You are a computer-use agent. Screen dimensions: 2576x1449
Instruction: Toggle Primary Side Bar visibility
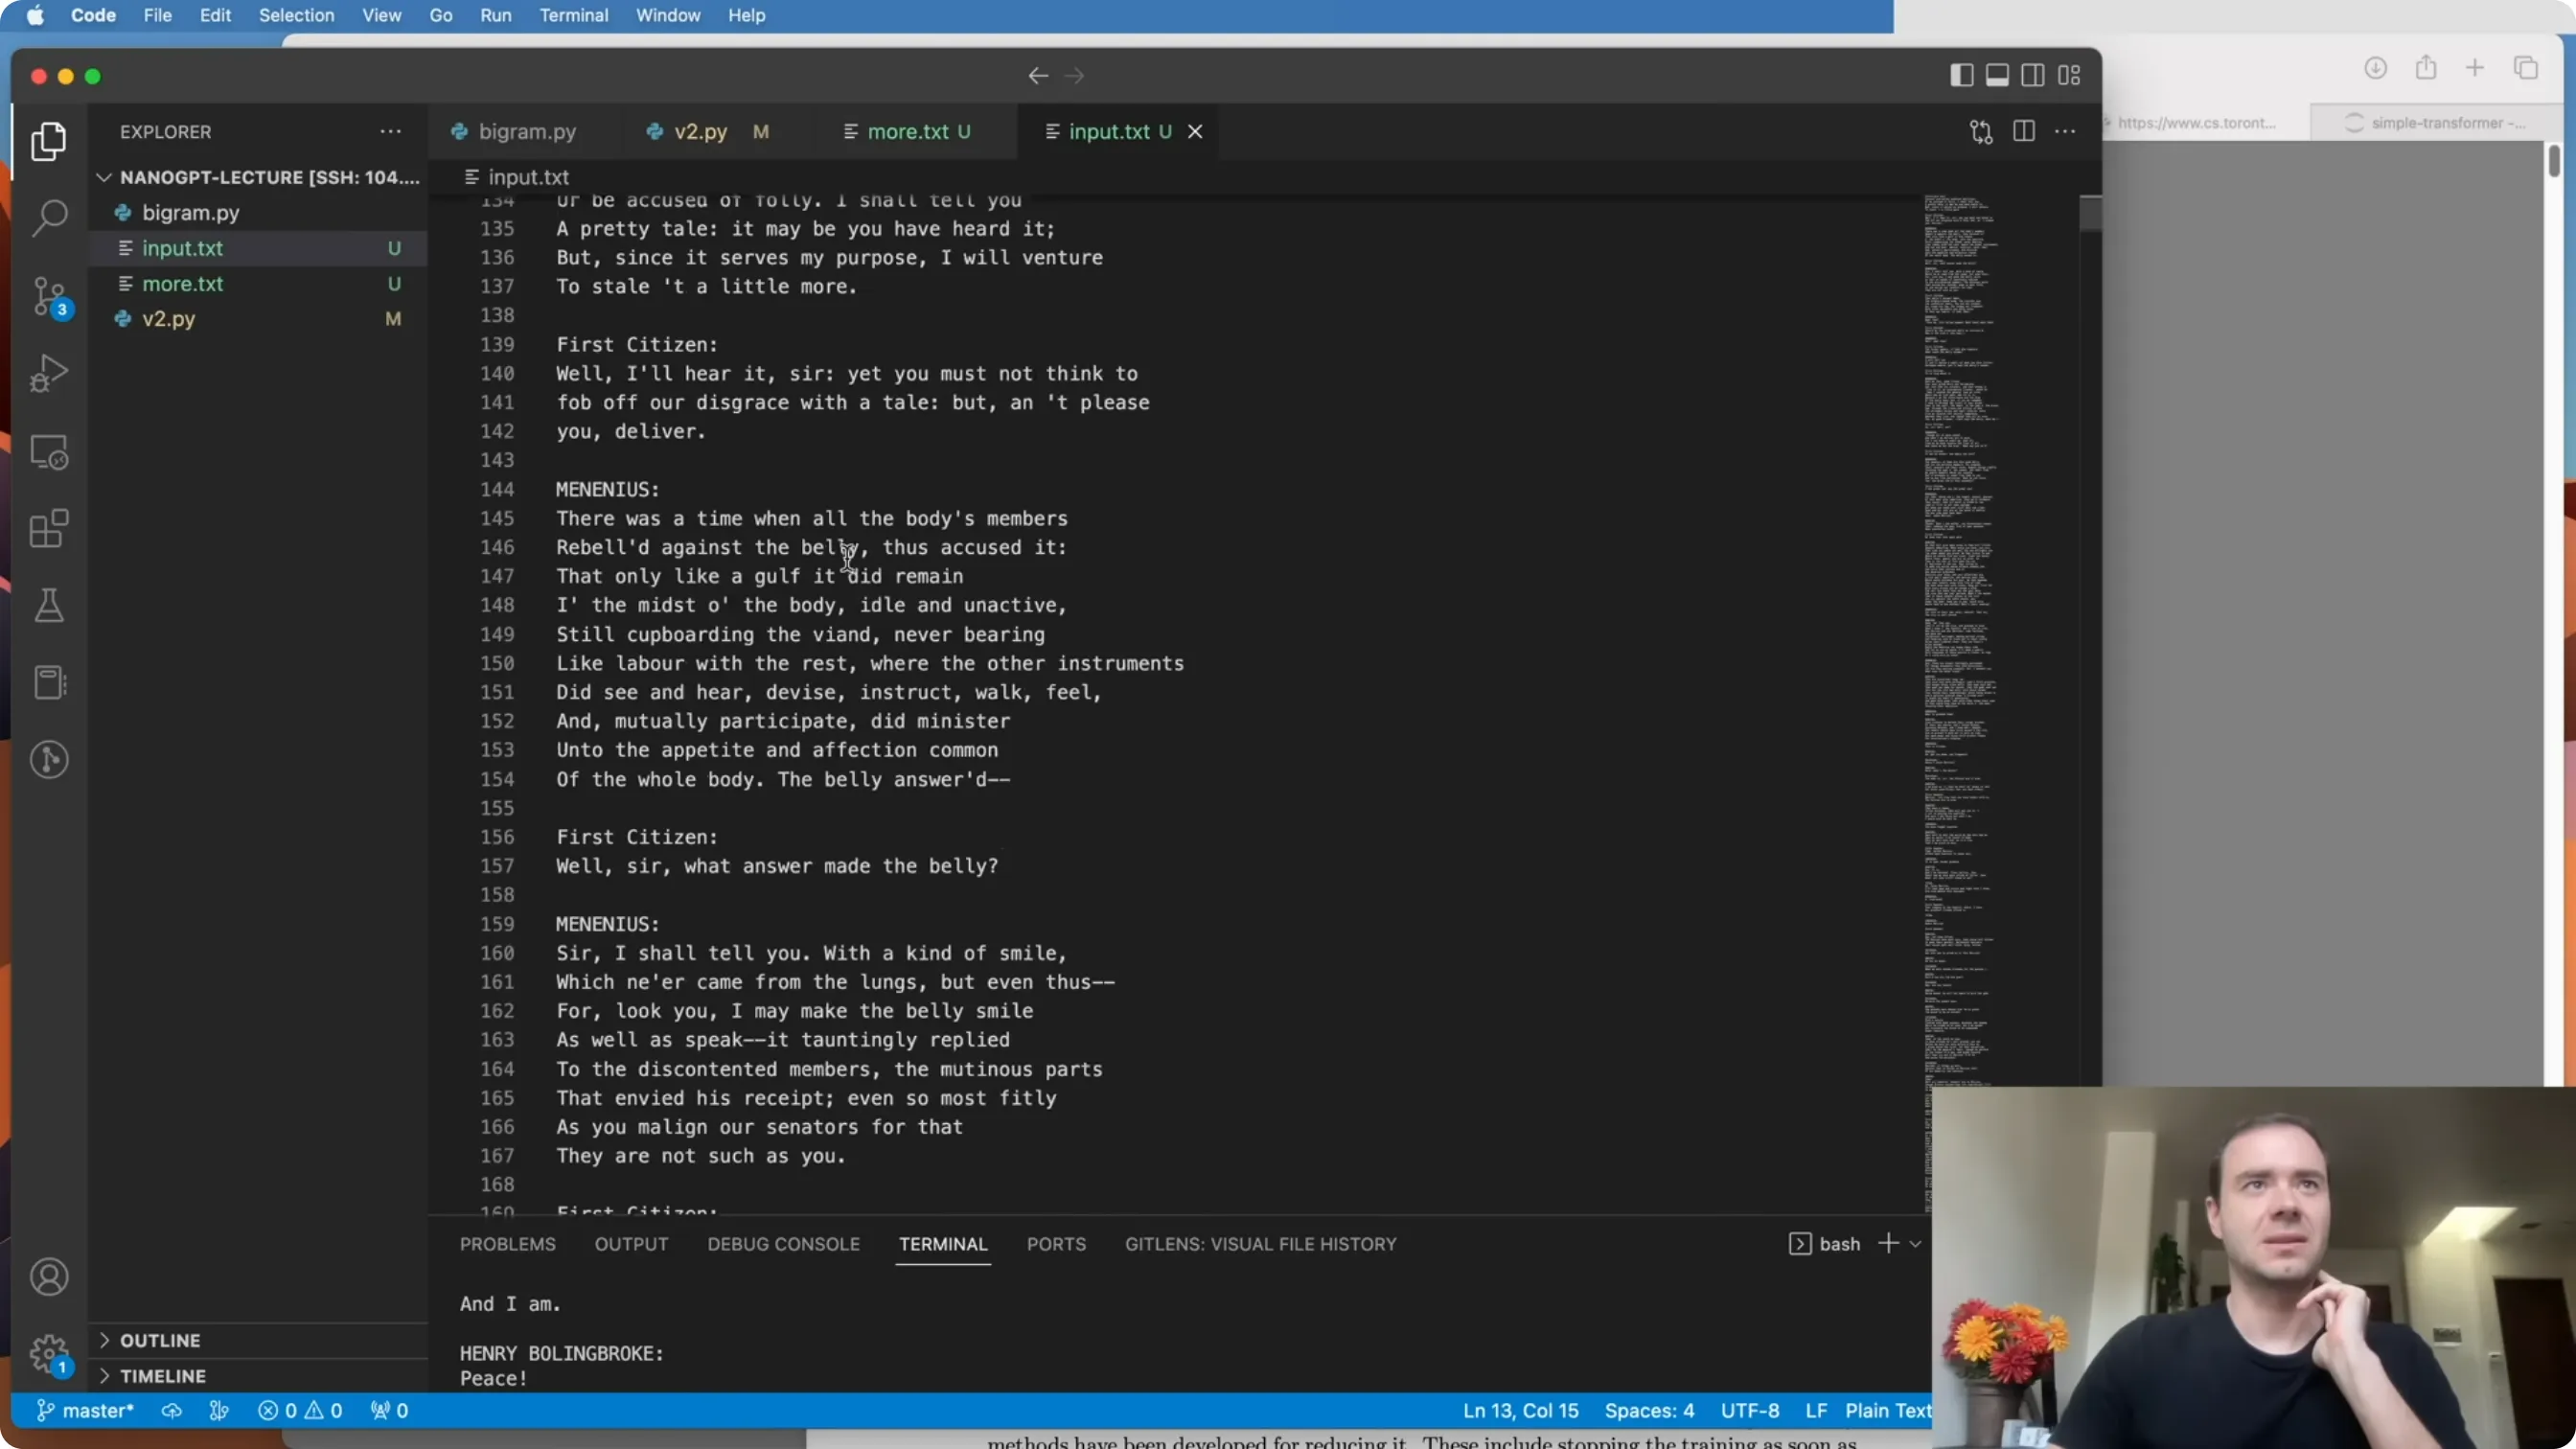click(x=1961, y=75)
